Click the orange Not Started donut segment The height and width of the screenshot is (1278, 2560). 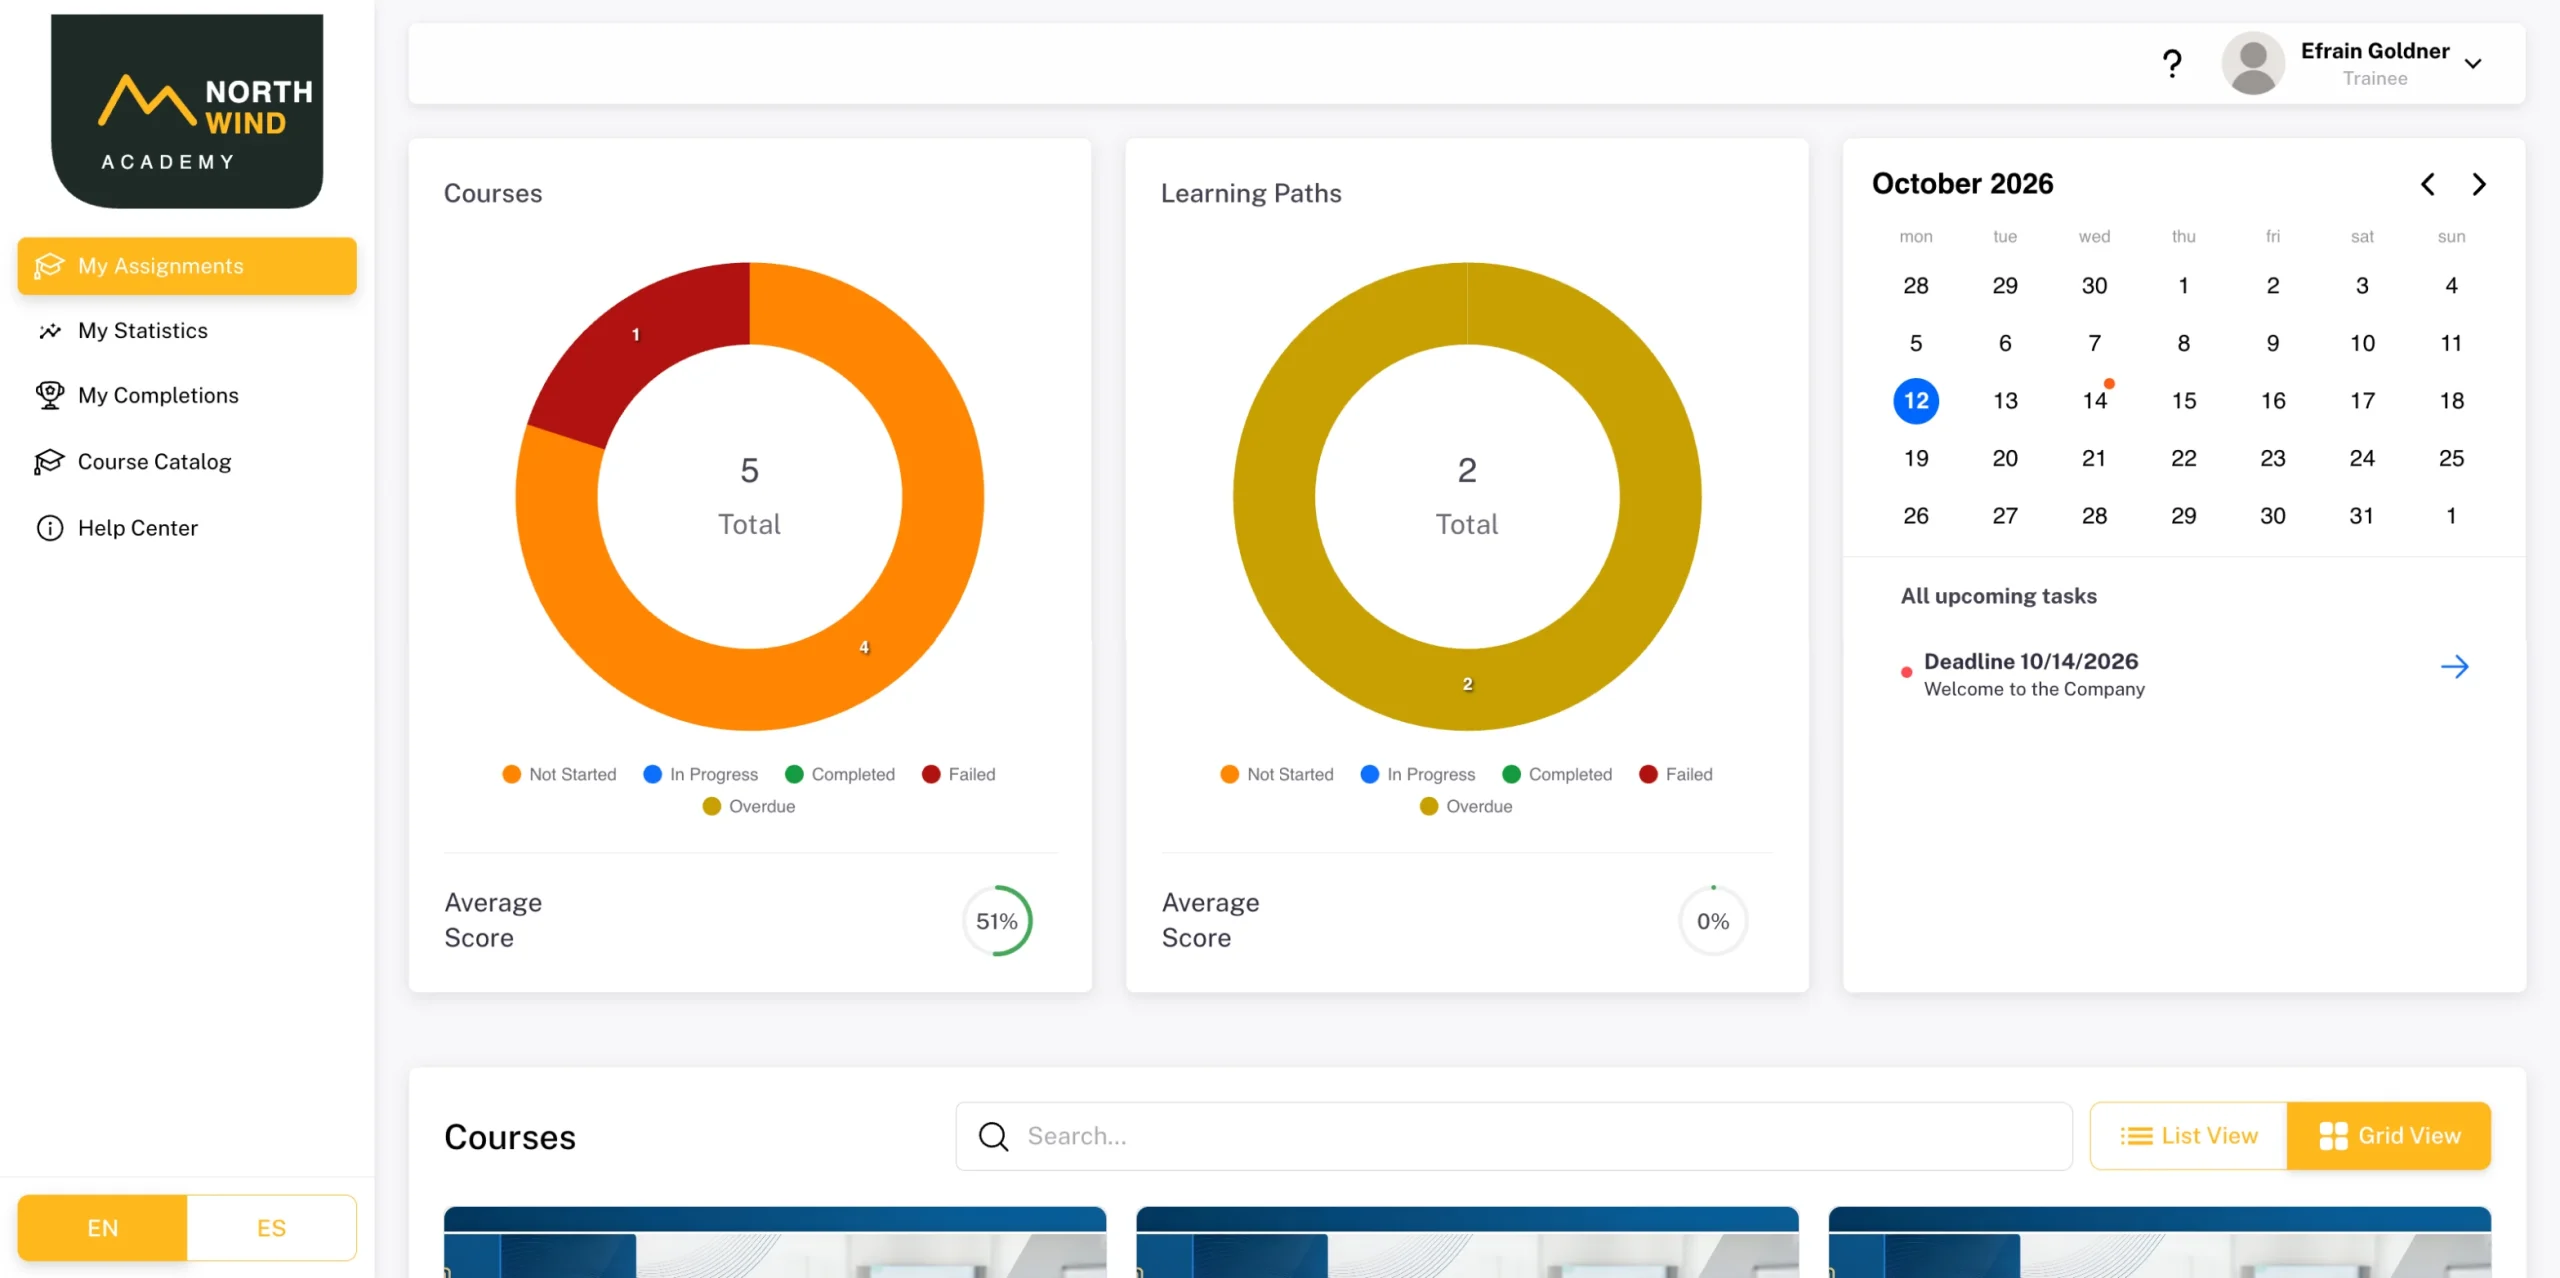[x=864, y=647]
